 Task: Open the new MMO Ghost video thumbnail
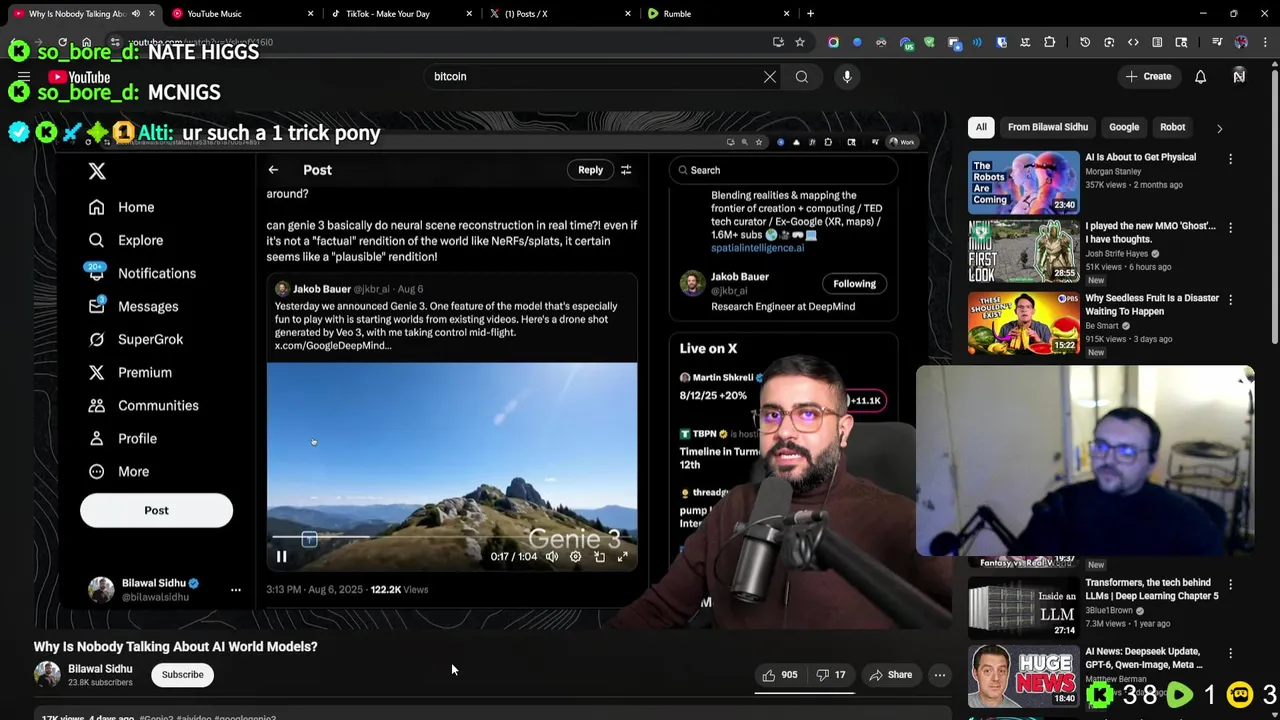pos(1023,251)
